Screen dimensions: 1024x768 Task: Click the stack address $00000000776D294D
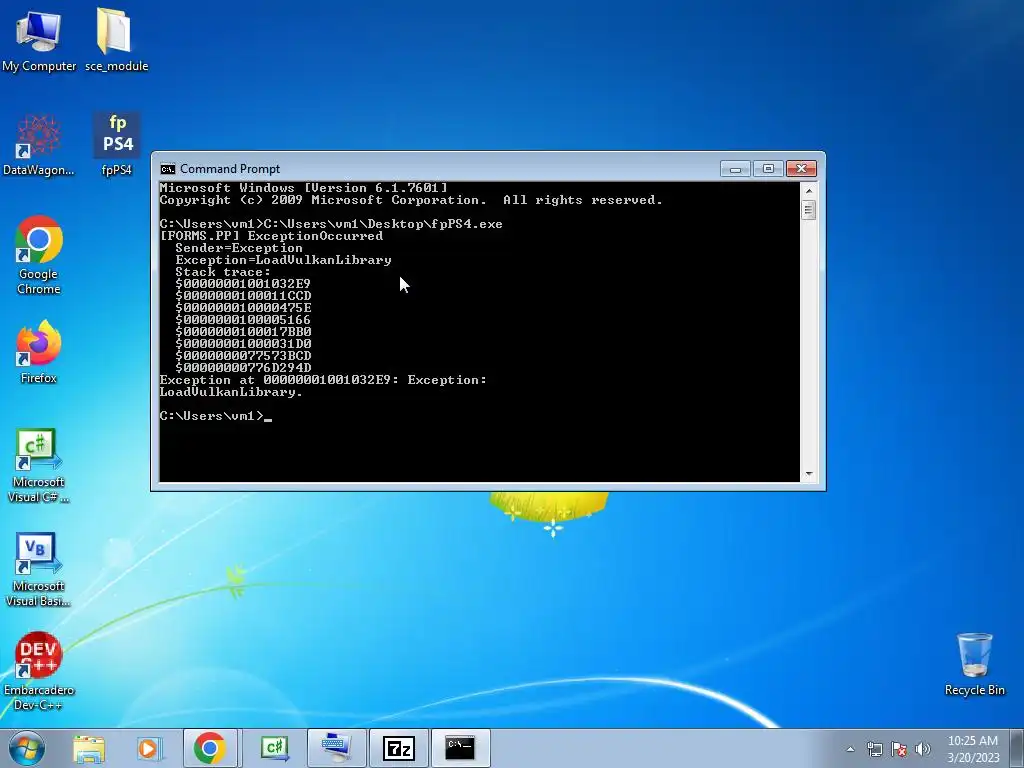(243, 368)
